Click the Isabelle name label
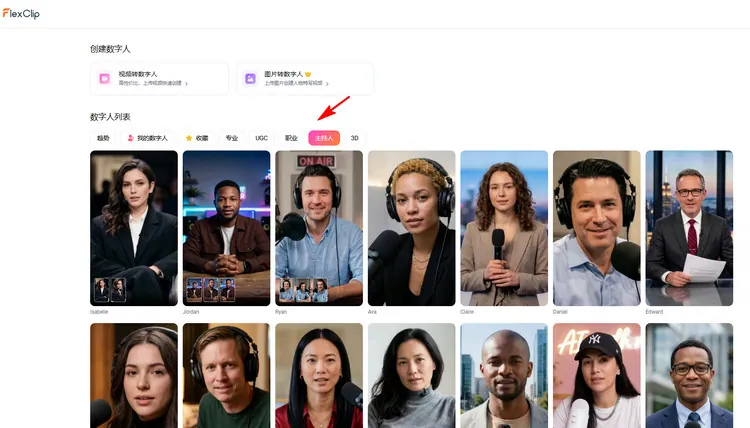The height and width of the screenshot is (428, 750). [x=99, y=312]
